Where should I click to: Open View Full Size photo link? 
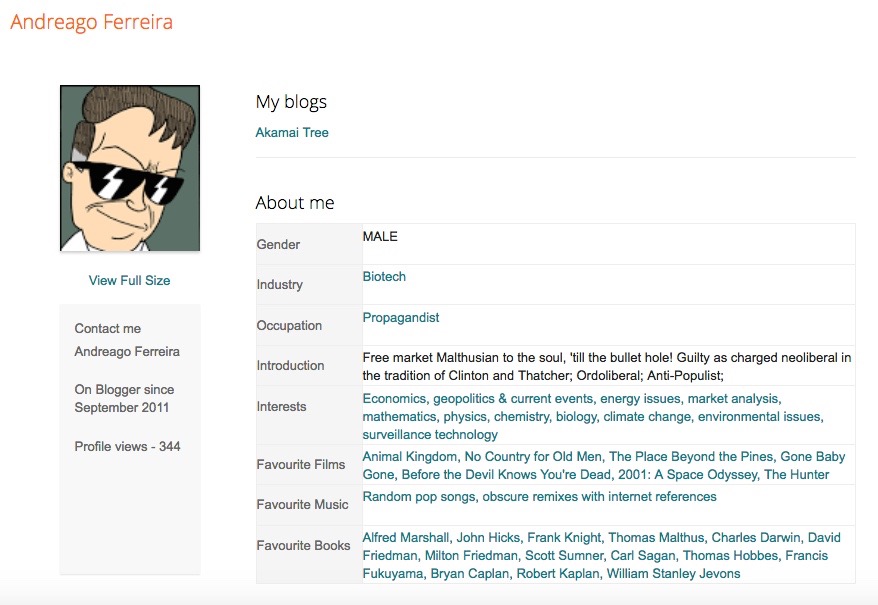click(129, 280)
